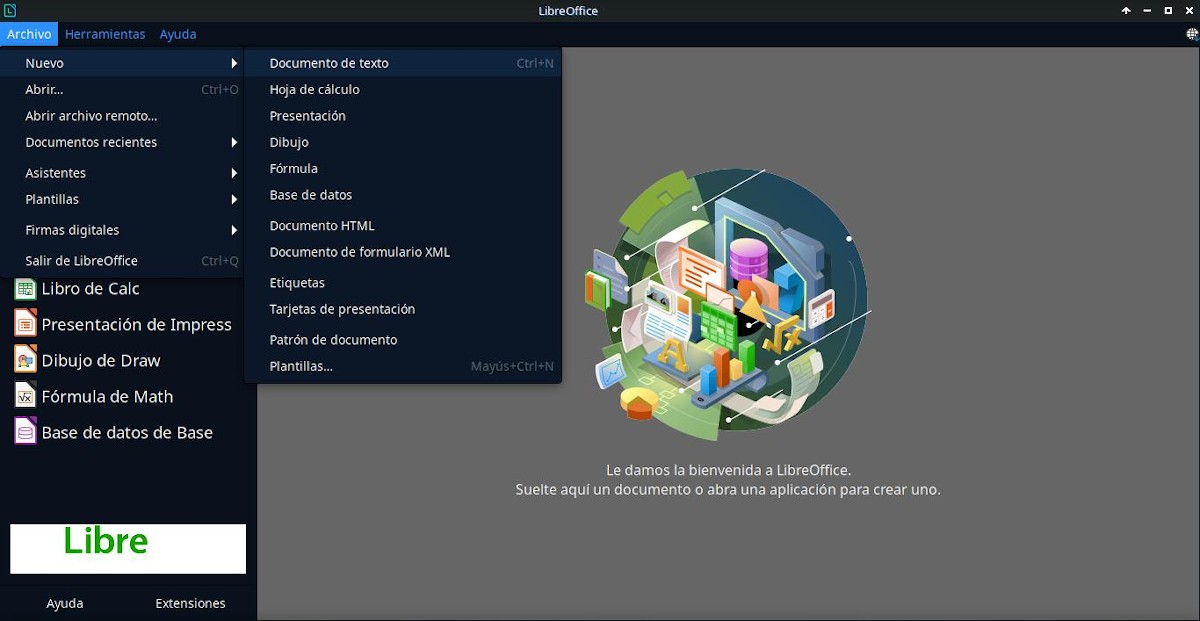Open Presentación de Impress from the sidebar
This screenshot has height=621, width=1200.
(x=135, y=324)
